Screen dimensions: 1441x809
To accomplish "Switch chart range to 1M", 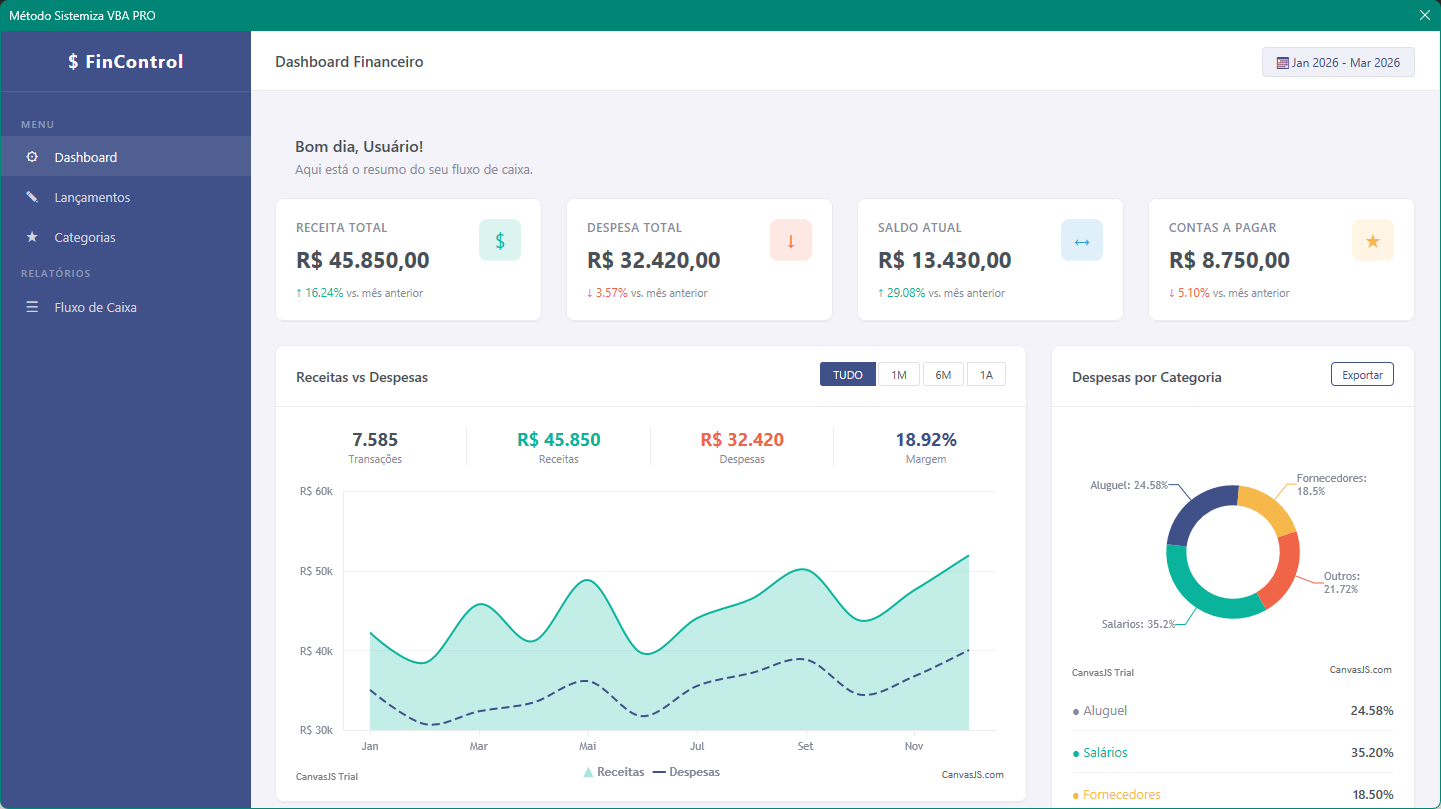I will [899, 374].
